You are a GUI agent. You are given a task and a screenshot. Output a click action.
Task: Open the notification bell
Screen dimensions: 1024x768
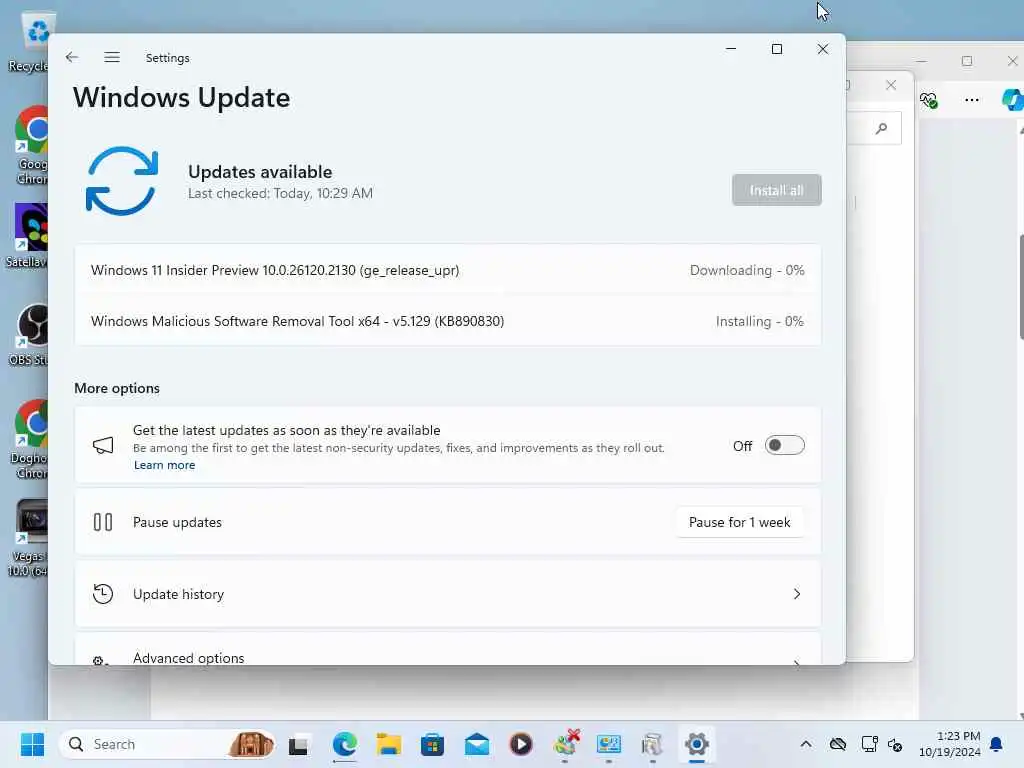[997, 744]
